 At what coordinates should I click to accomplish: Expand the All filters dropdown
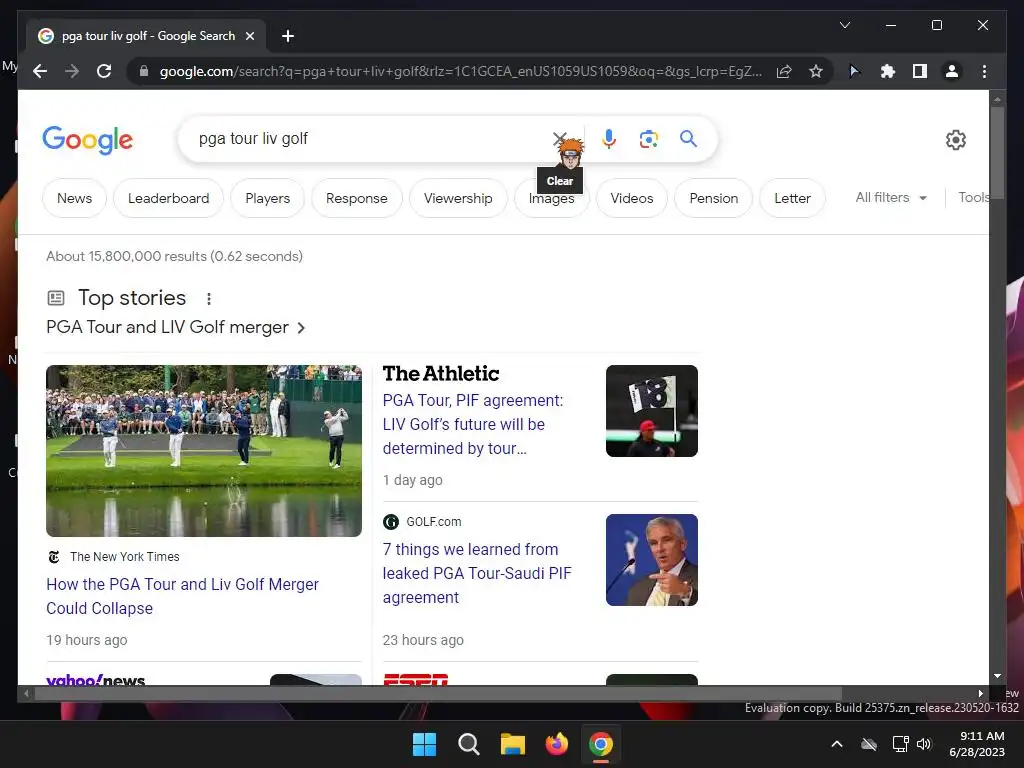(x=891, y=197)
